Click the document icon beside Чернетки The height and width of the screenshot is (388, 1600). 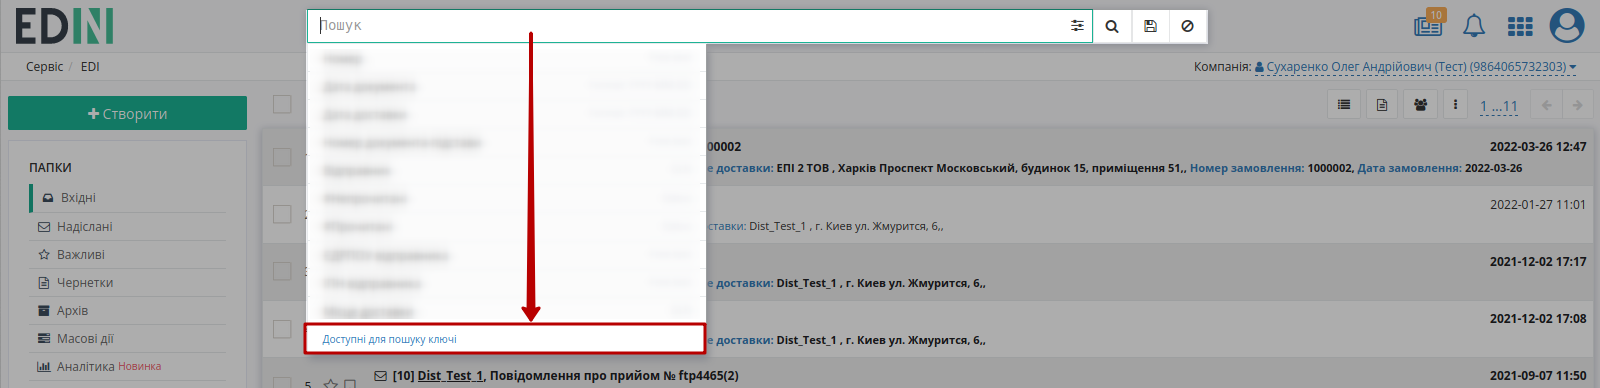(44, 283)
